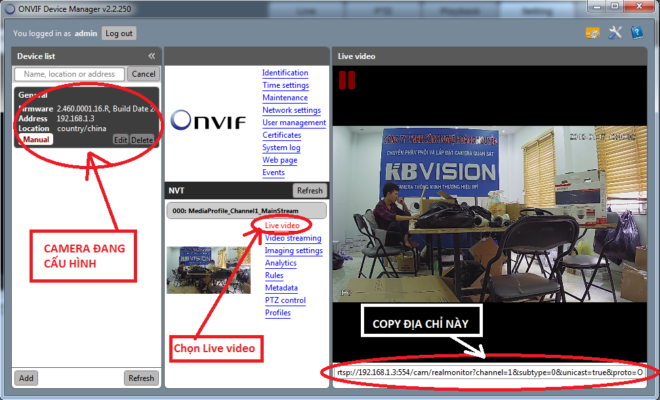Viewport: 660px width, 400px height.
Task: Open Time settings
Action: 285,85
